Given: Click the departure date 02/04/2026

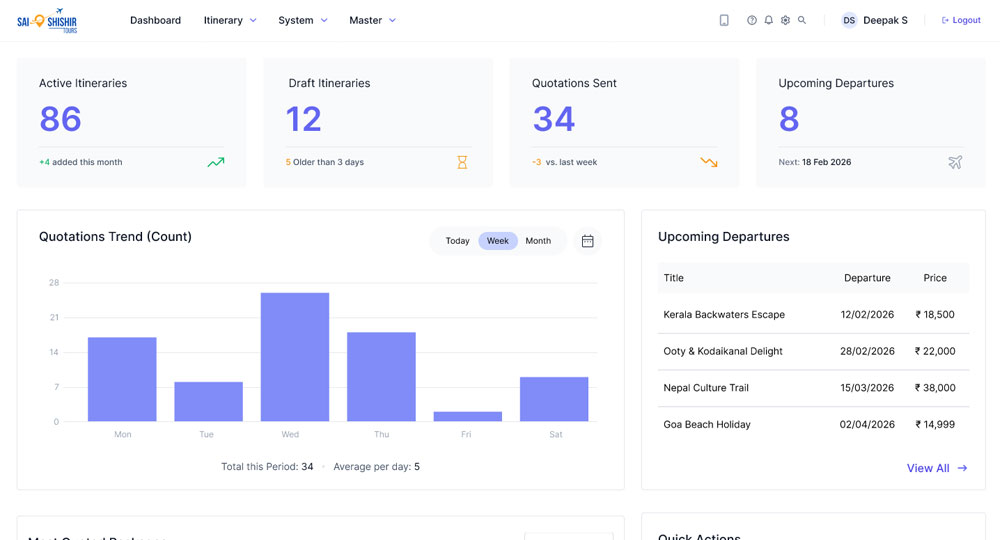Looking at the screenshot, I should [867, 425].
